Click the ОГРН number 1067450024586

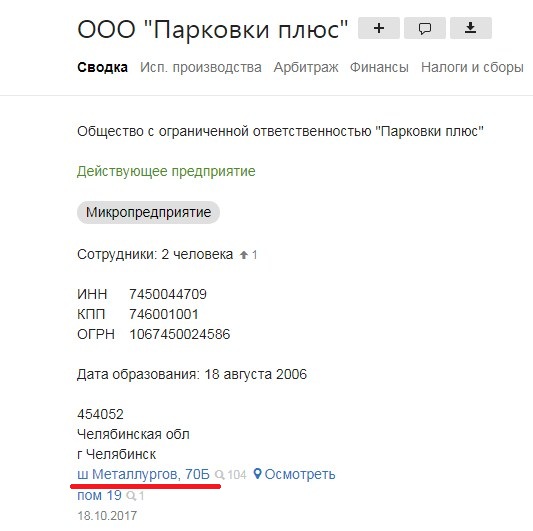tap(179, 334)
